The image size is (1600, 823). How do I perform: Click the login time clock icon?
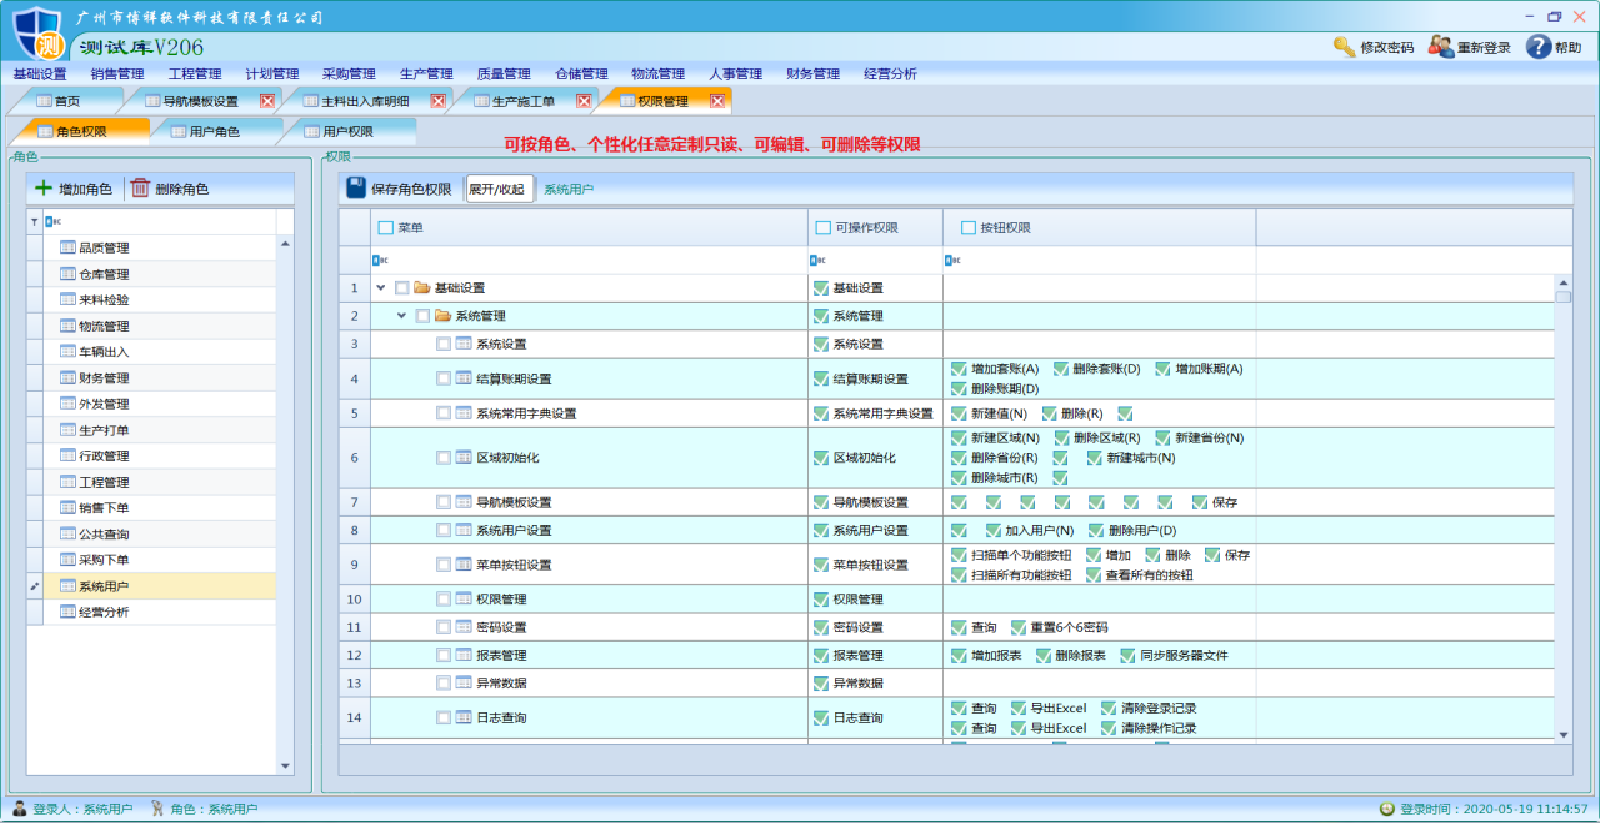pyautogui.click(x=1387, y=809)
